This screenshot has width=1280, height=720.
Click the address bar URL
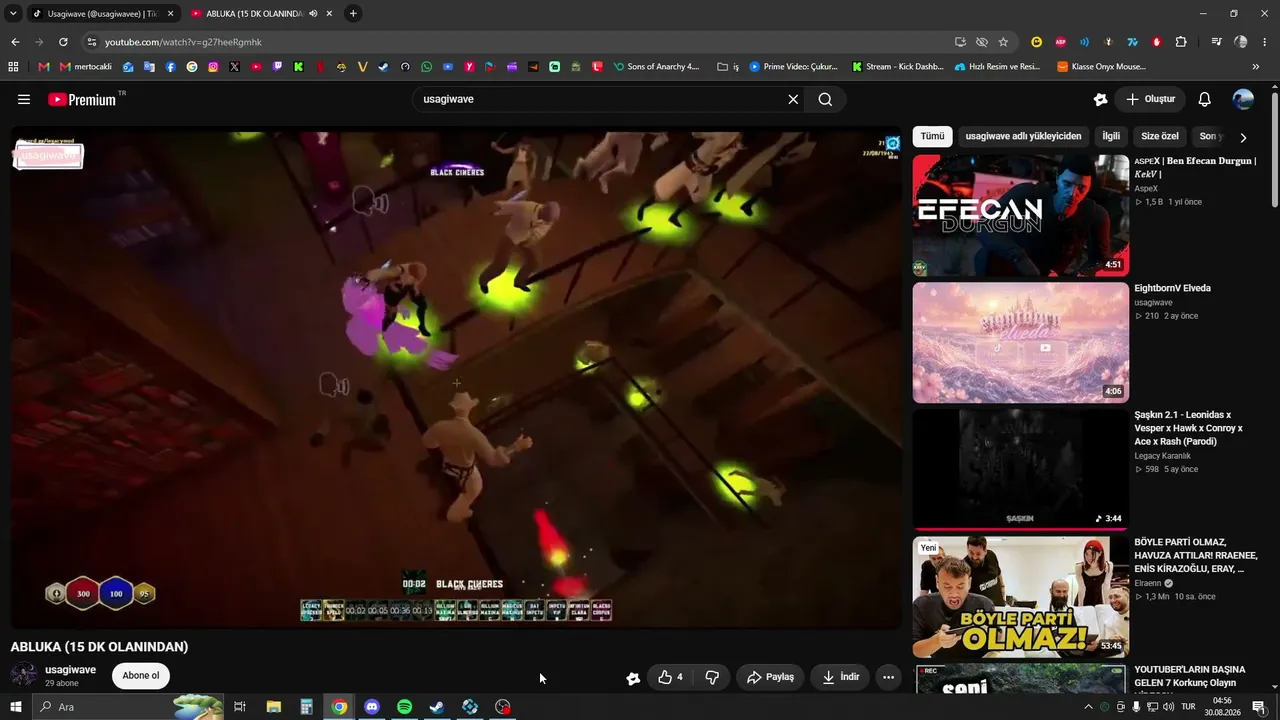point(183,42)
